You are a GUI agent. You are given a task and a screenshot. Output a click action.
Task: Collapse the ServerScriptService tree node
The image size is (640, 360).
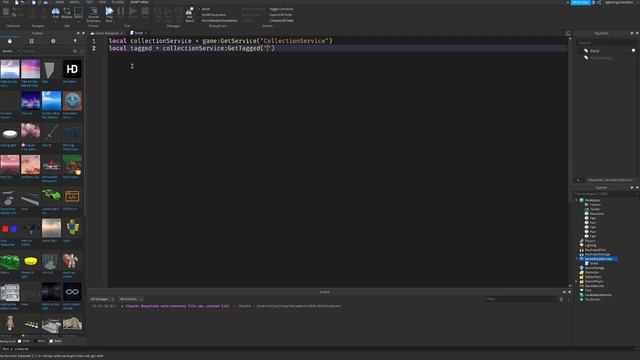point(576,259)
